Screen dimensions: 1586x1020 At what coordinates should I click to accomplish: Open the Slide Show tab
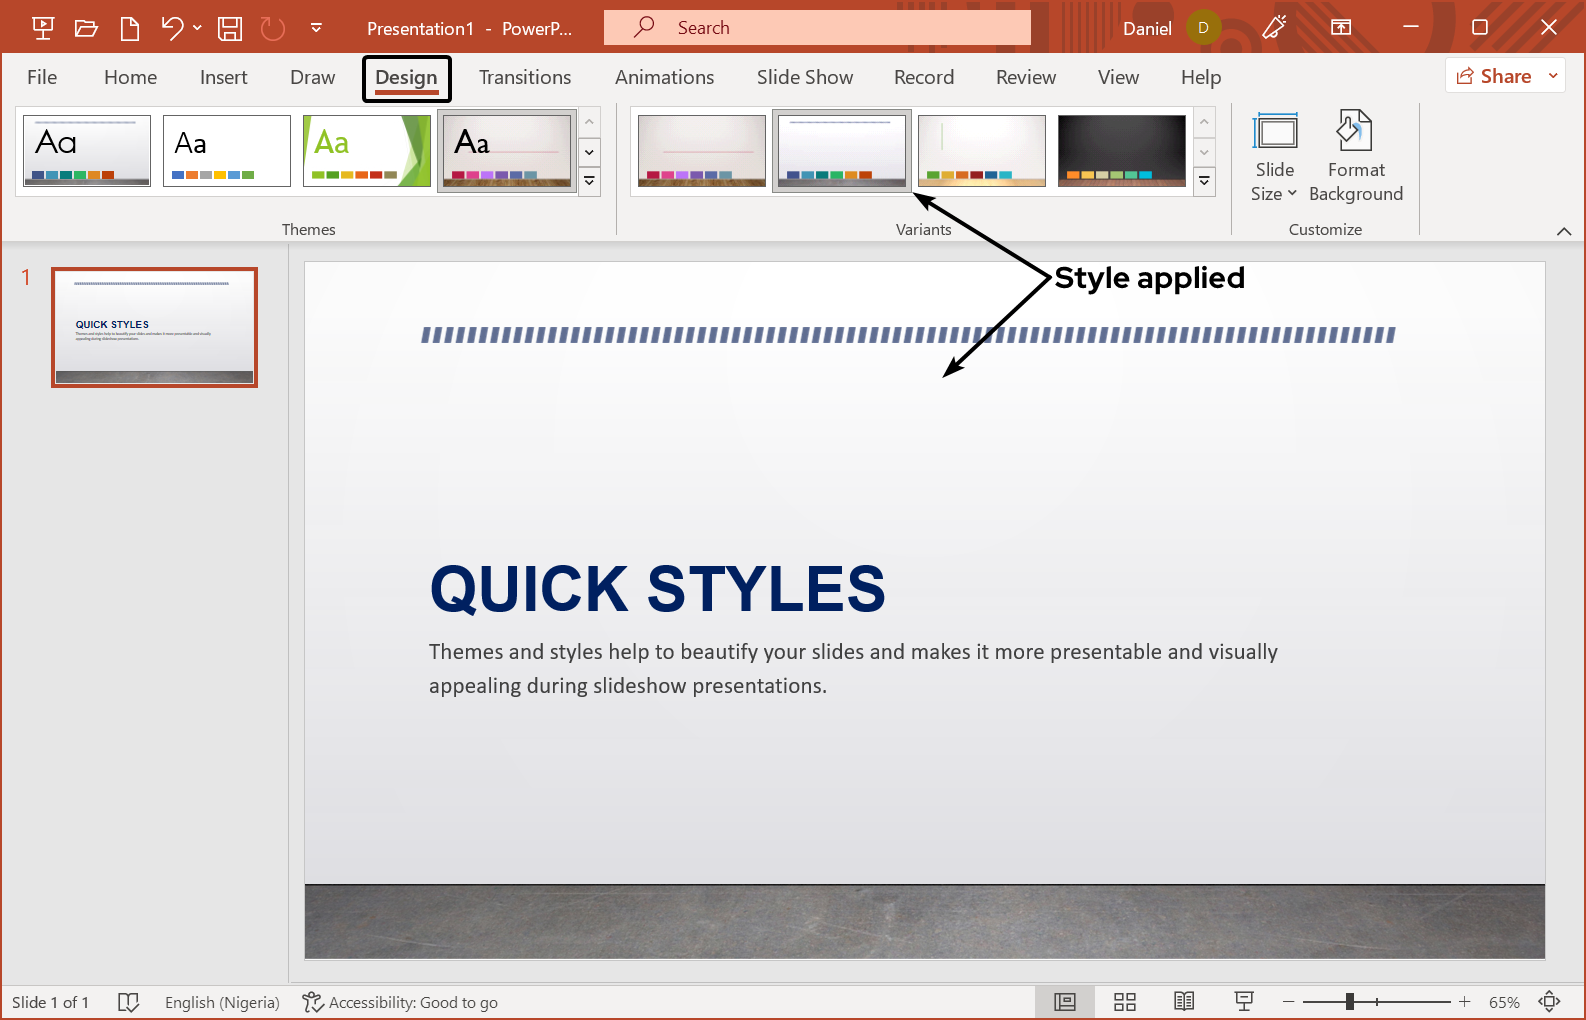tap(804, 77)
